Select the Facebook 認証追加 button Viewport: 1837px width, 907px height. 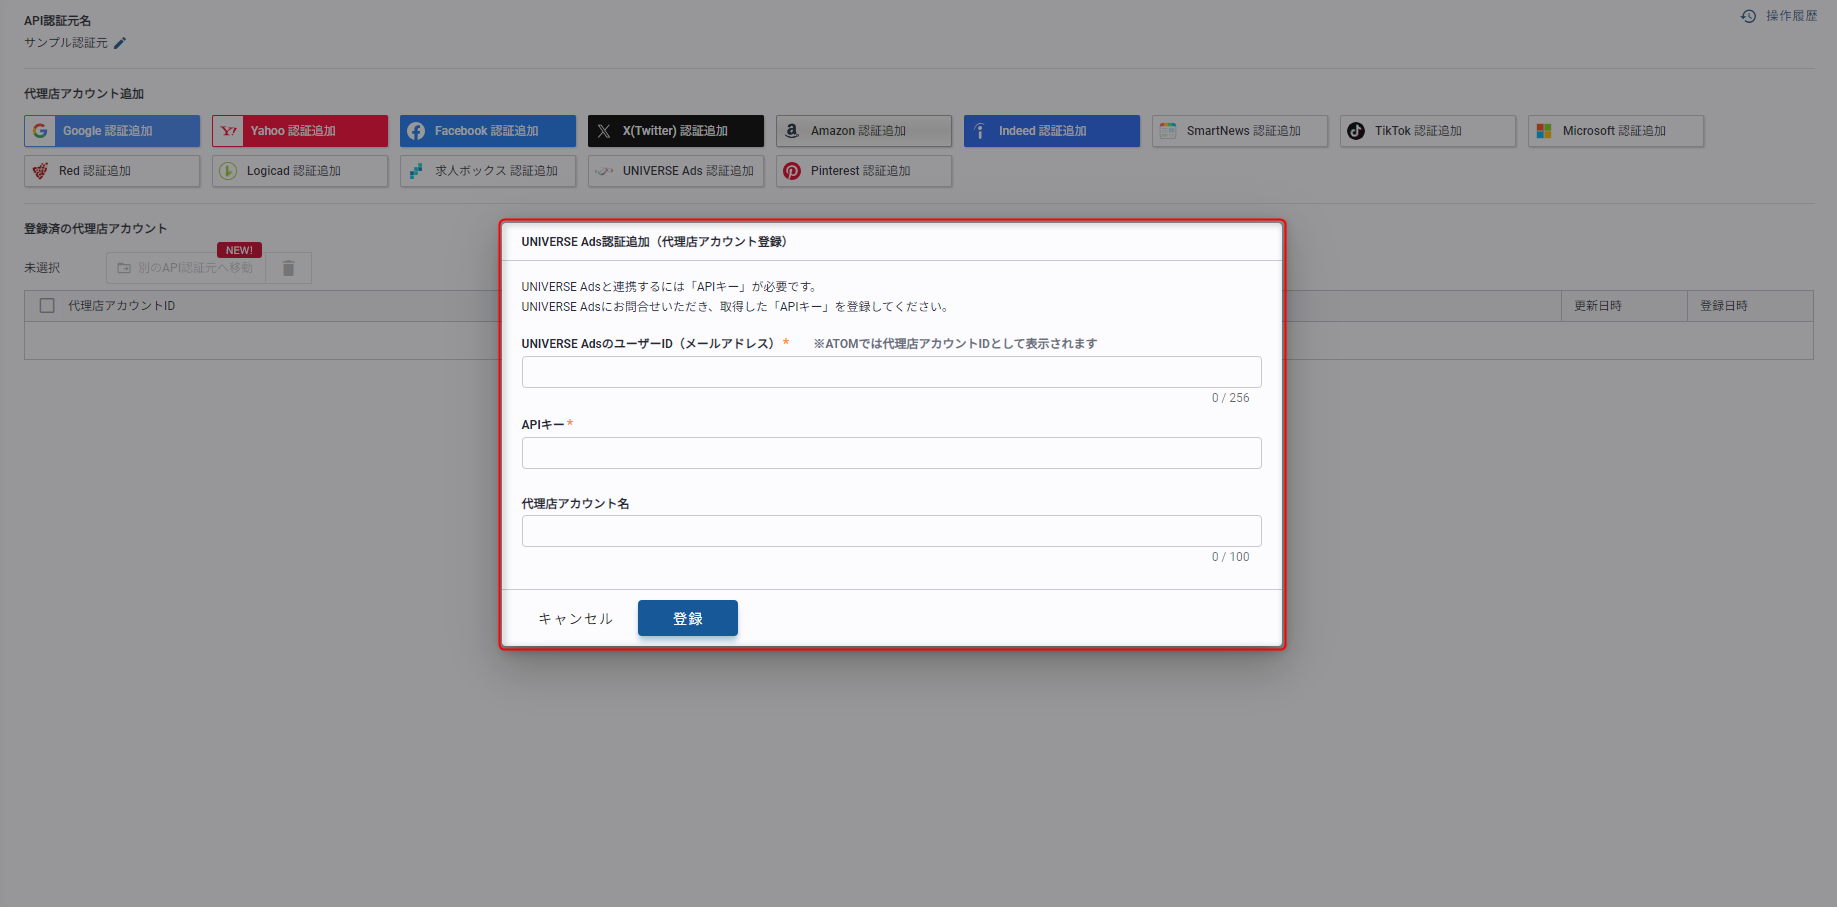tap(488, 131)
